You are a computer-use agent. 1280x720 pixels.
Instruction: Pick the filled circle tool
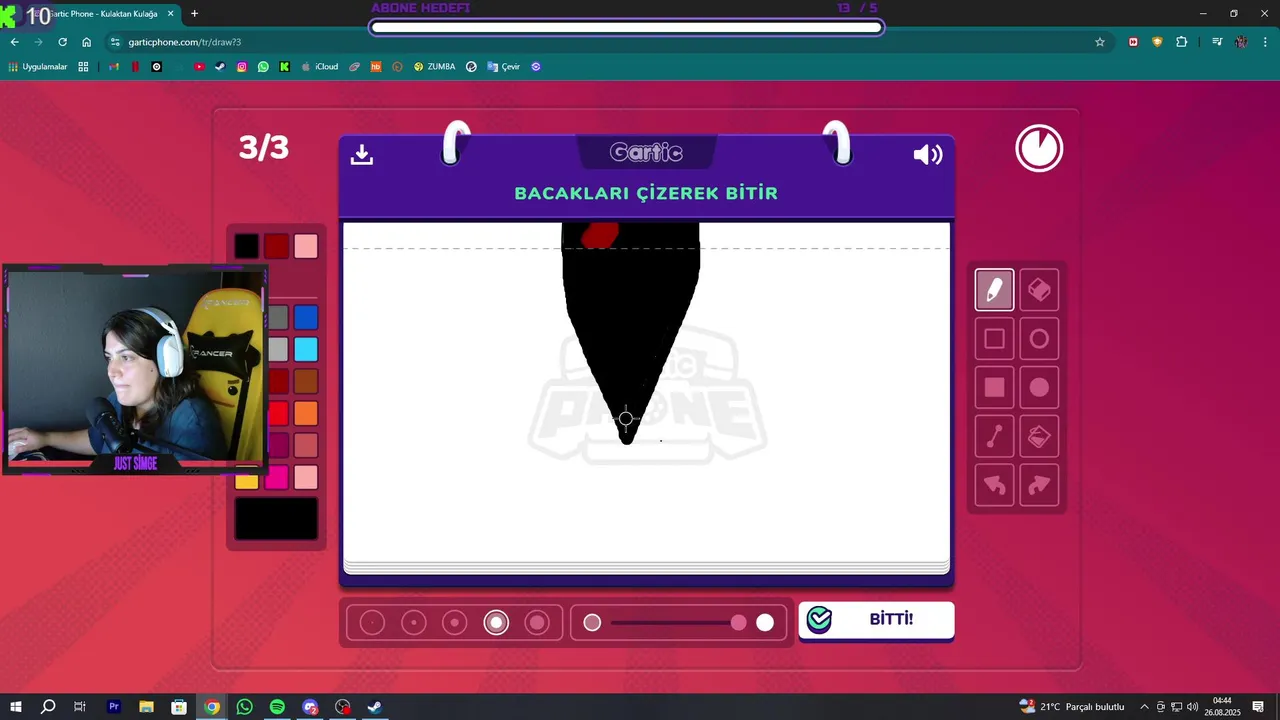(x=1039, y=387)
